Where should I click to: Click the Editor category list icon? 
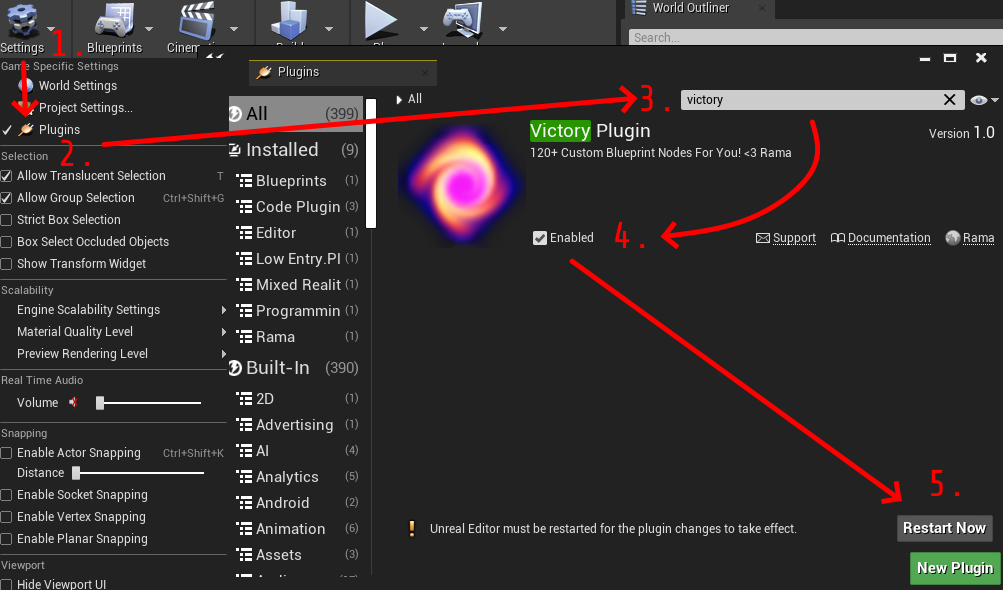click(244, 232)
